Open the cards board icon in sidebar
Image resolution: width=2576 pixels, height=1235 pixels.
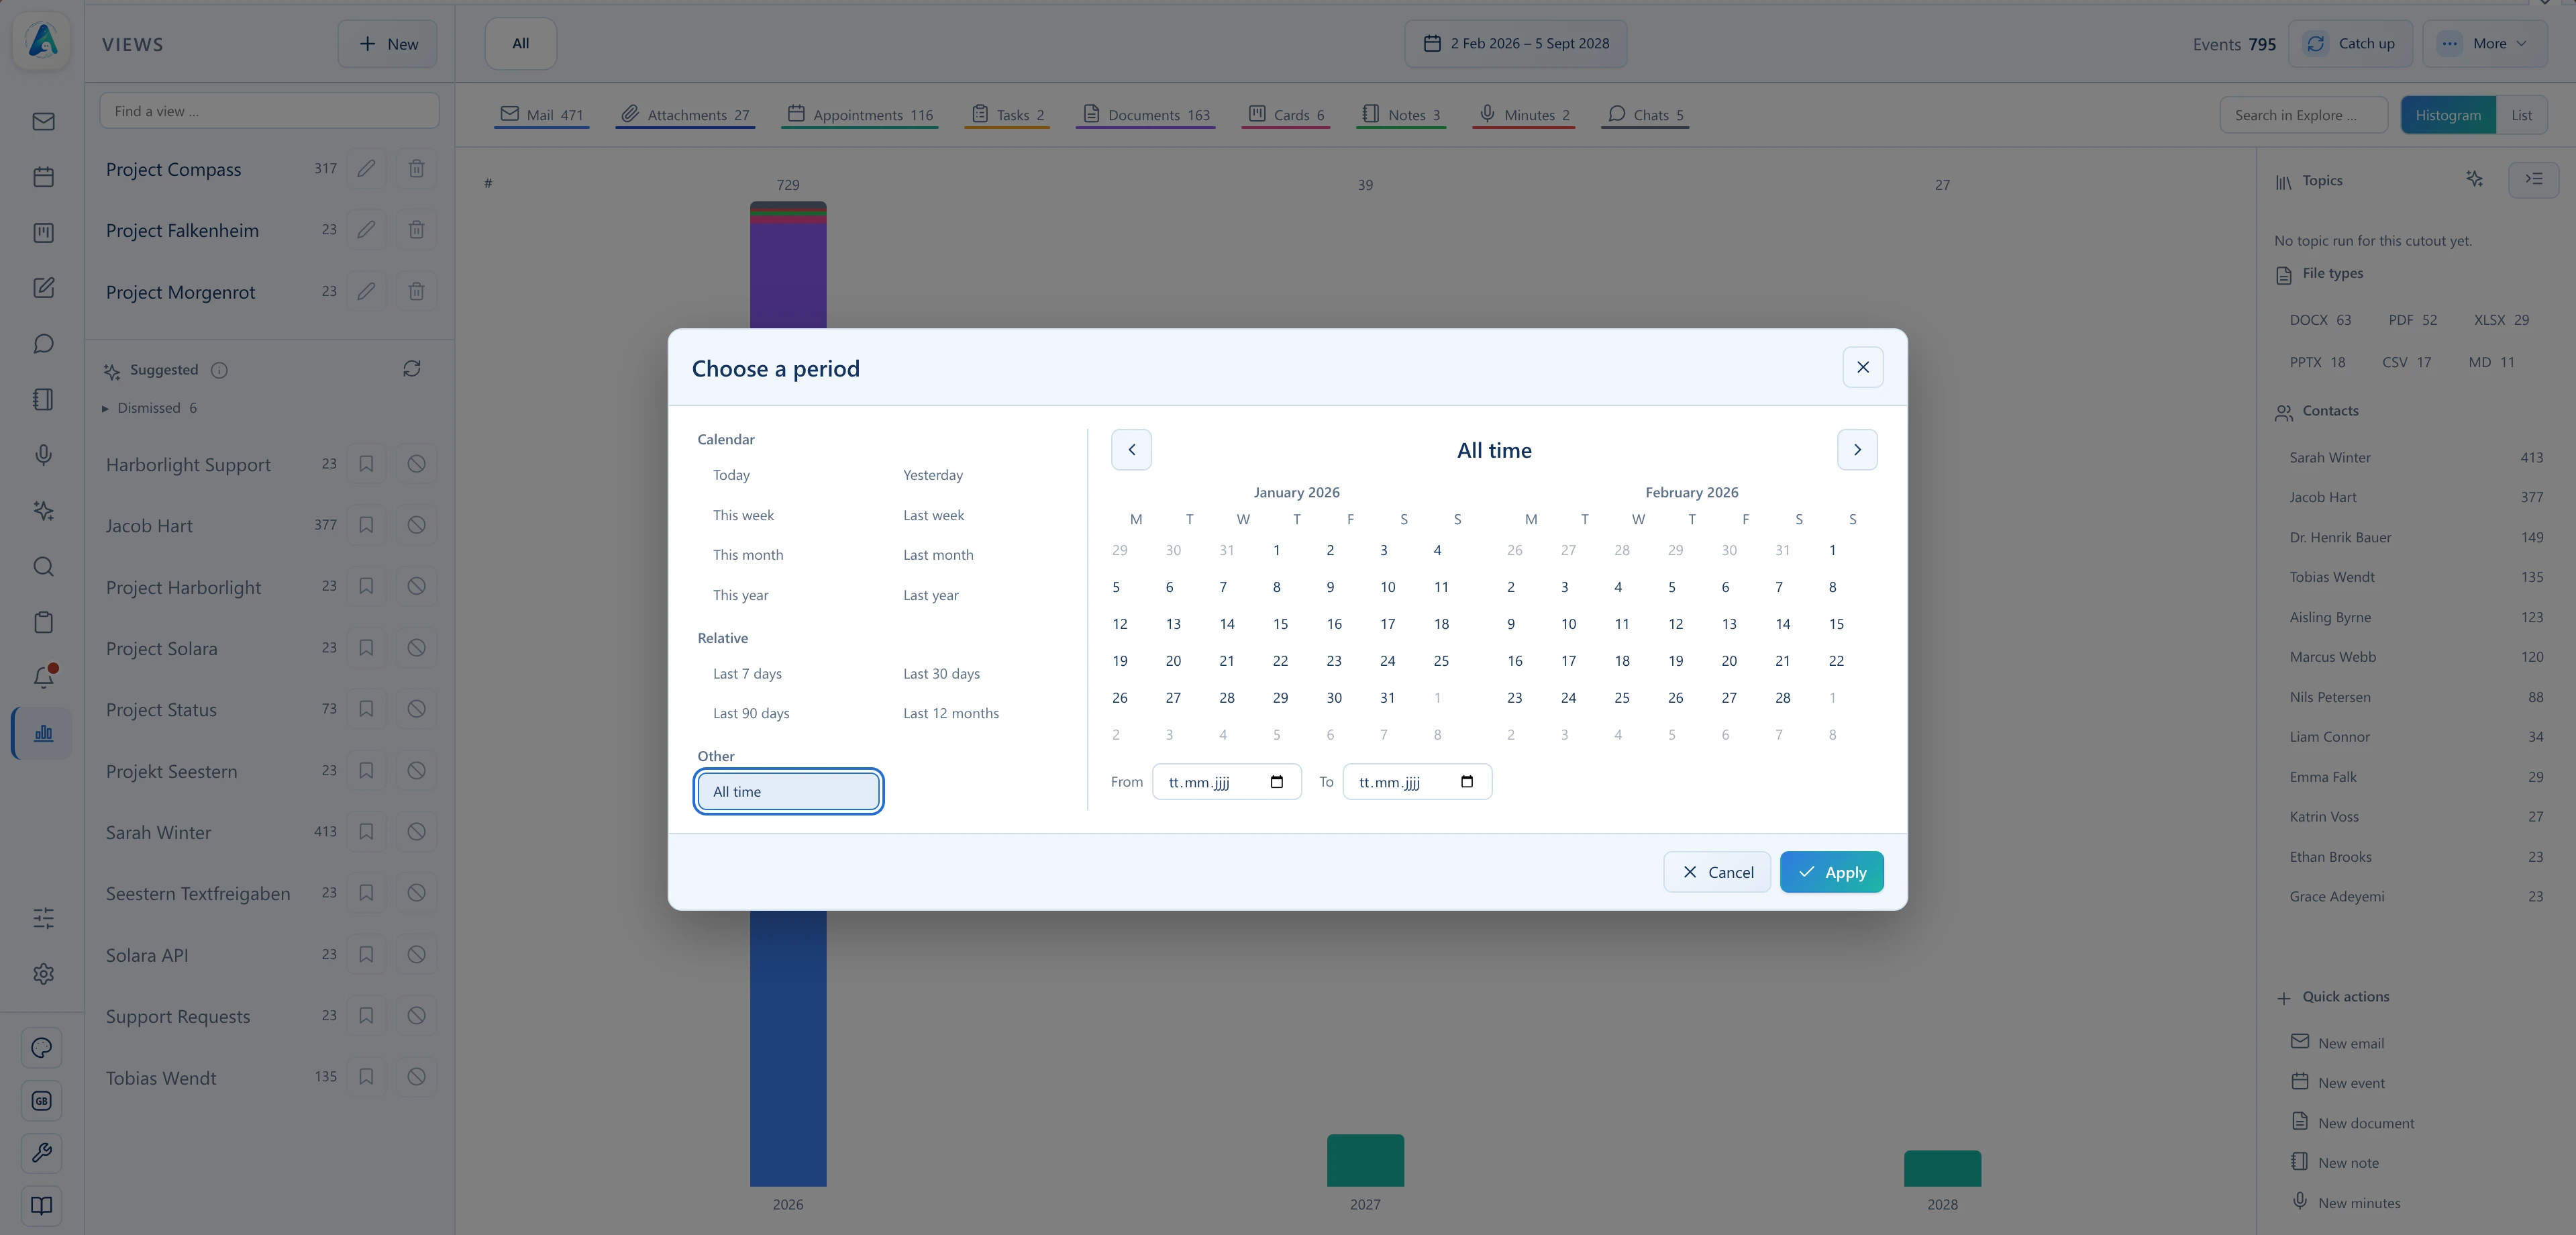(x=43, y=233)
